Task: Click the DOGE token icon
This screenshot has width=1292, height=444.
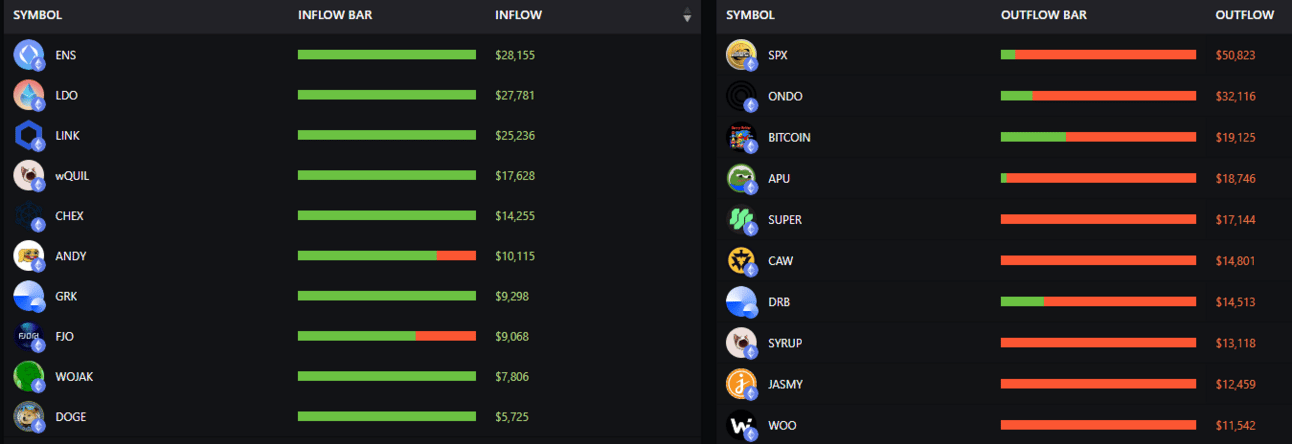Action: click(28, 416)
